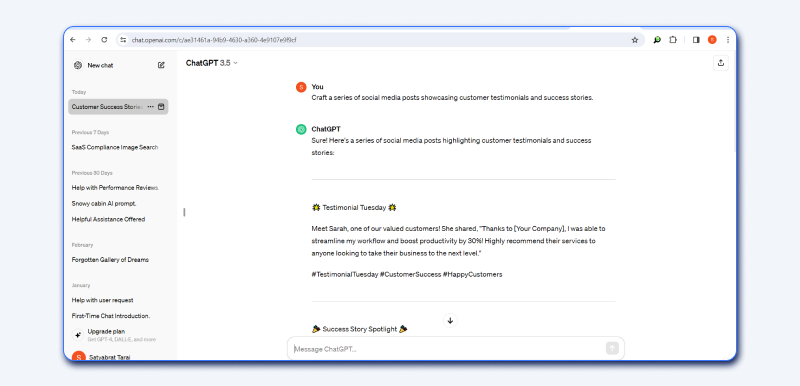
Task: Collapse the sidebar with the handle
Action: tap(184, 212)
